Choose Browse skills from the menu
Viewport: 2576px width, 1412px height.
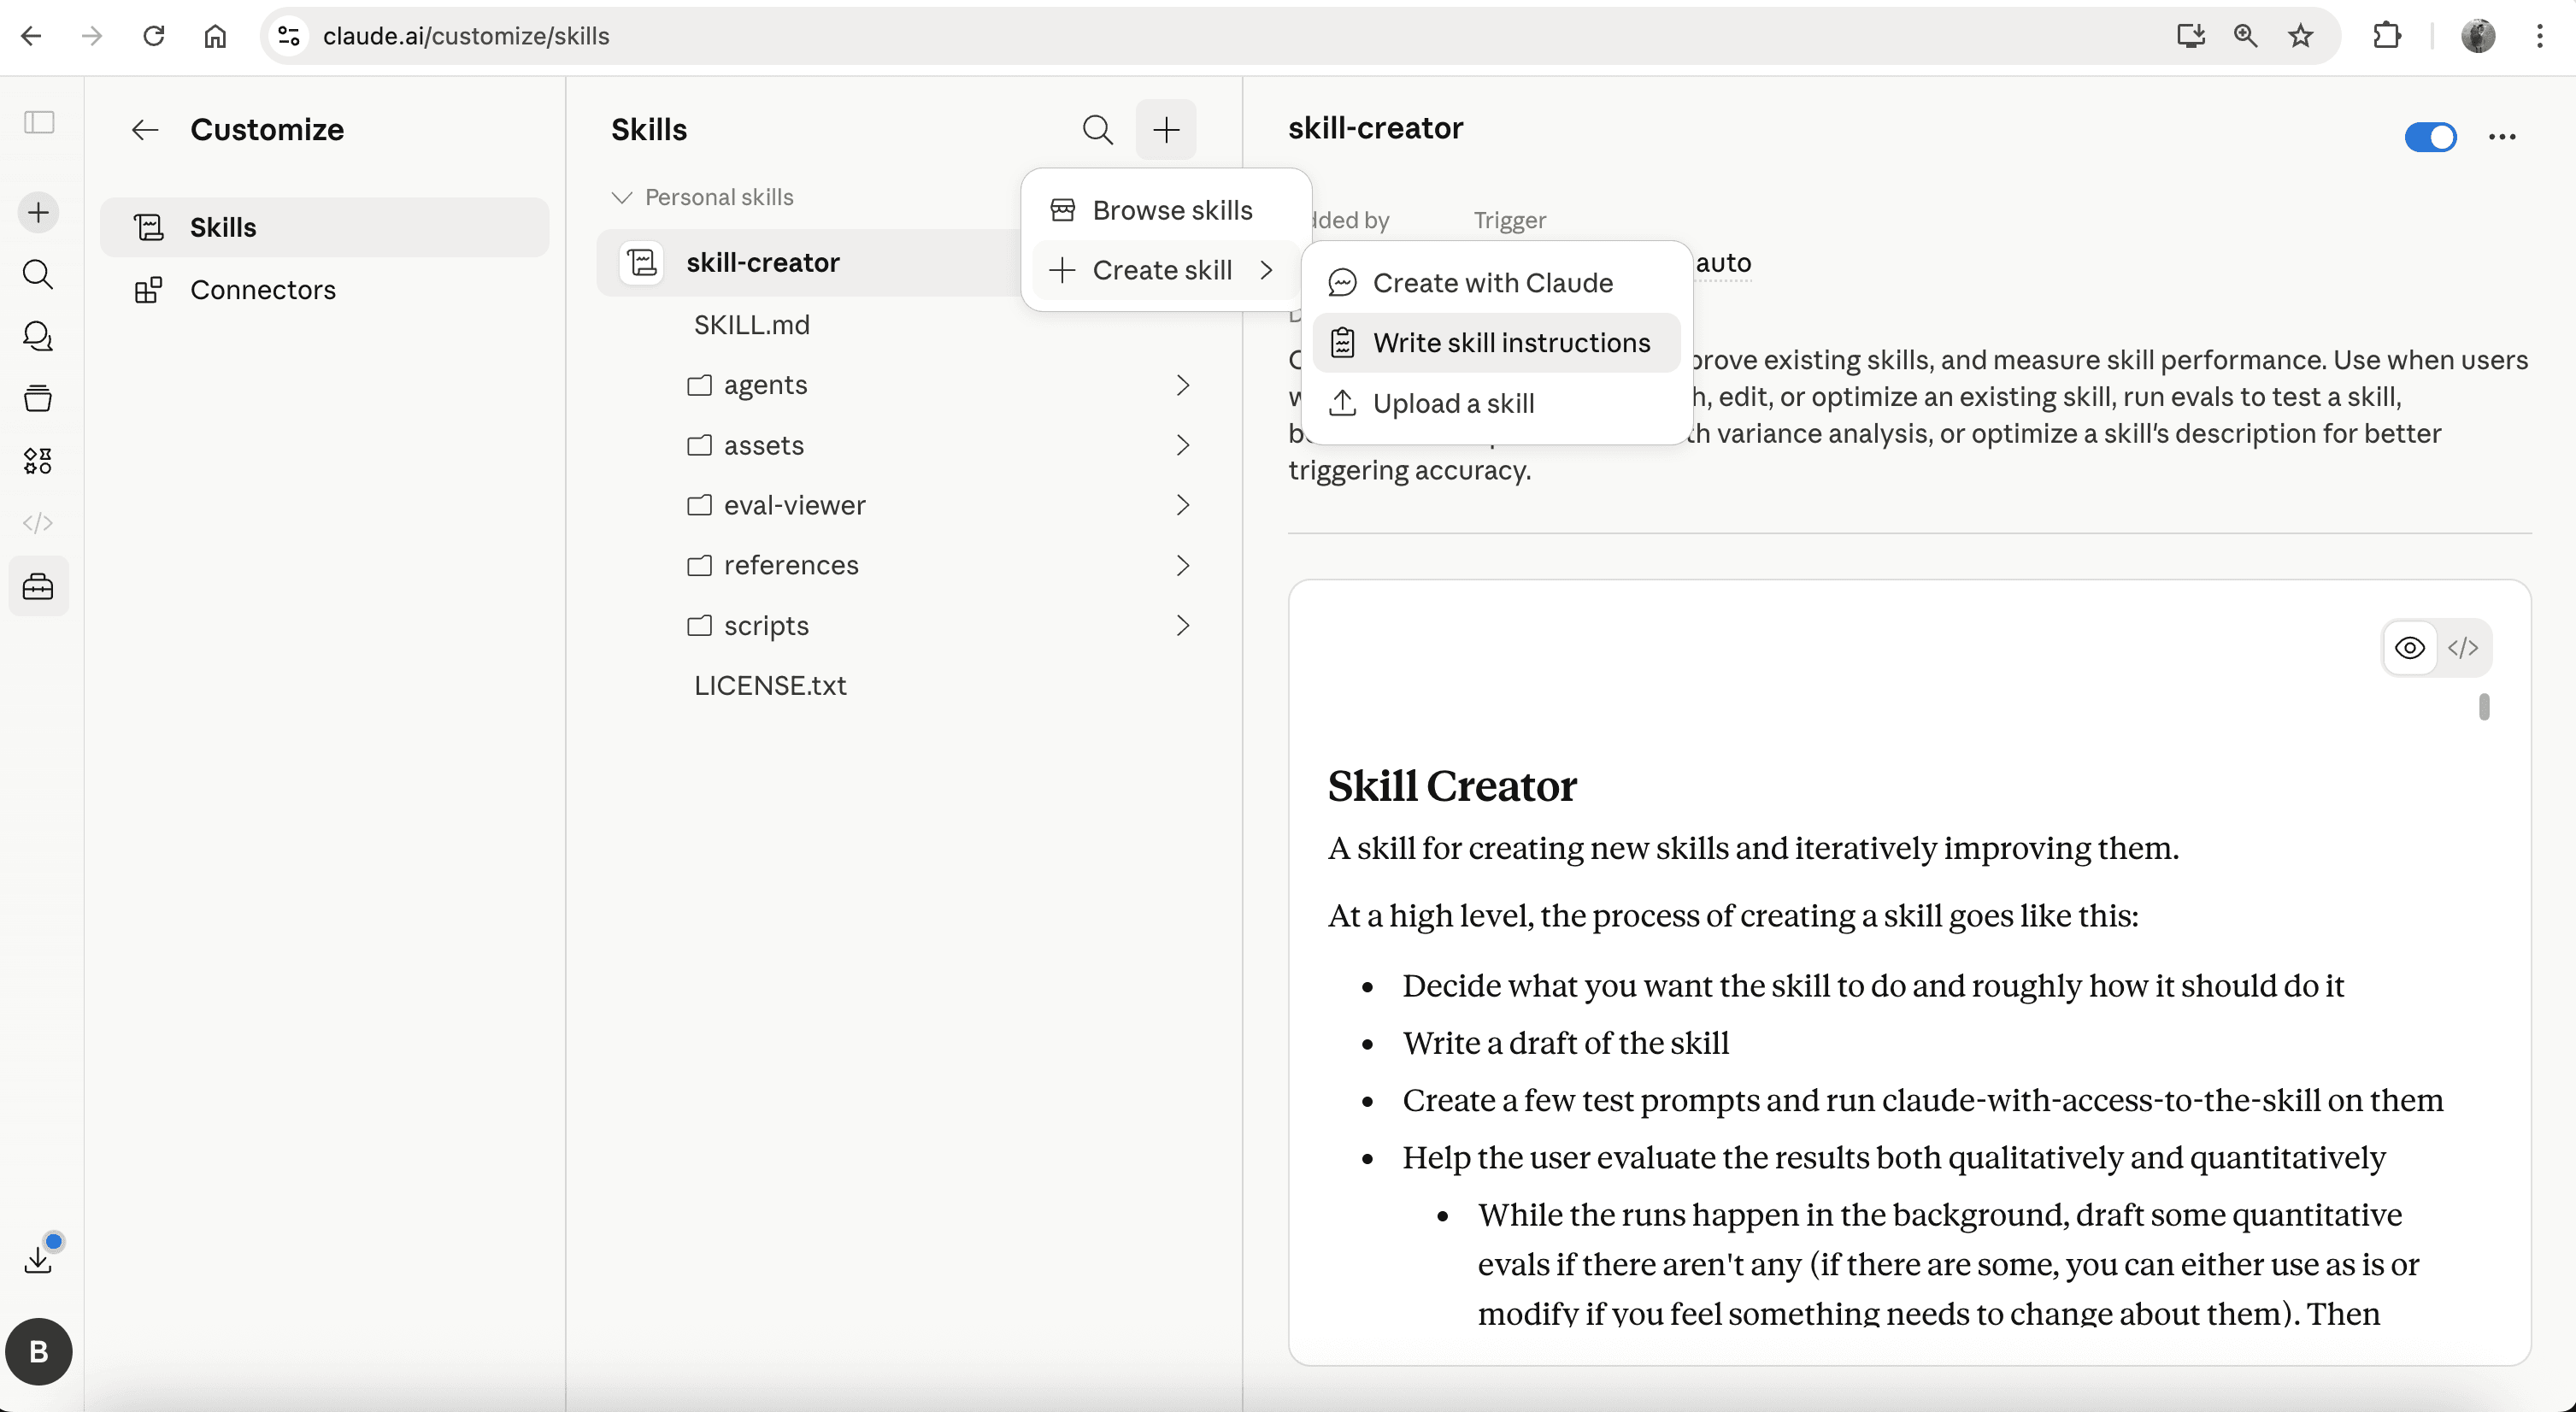coord(1165,210)
